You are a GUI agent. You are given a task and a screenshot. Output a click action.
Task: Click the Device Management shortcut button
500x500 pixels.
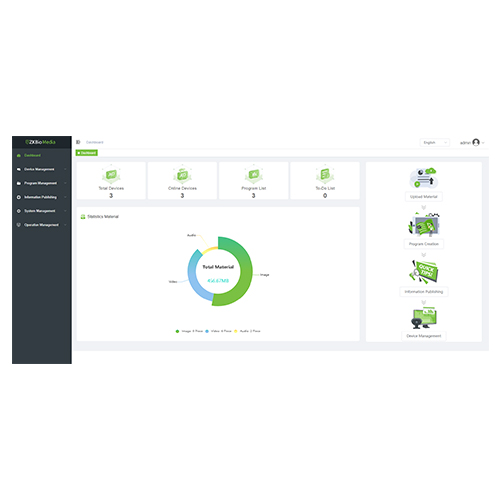424,336
